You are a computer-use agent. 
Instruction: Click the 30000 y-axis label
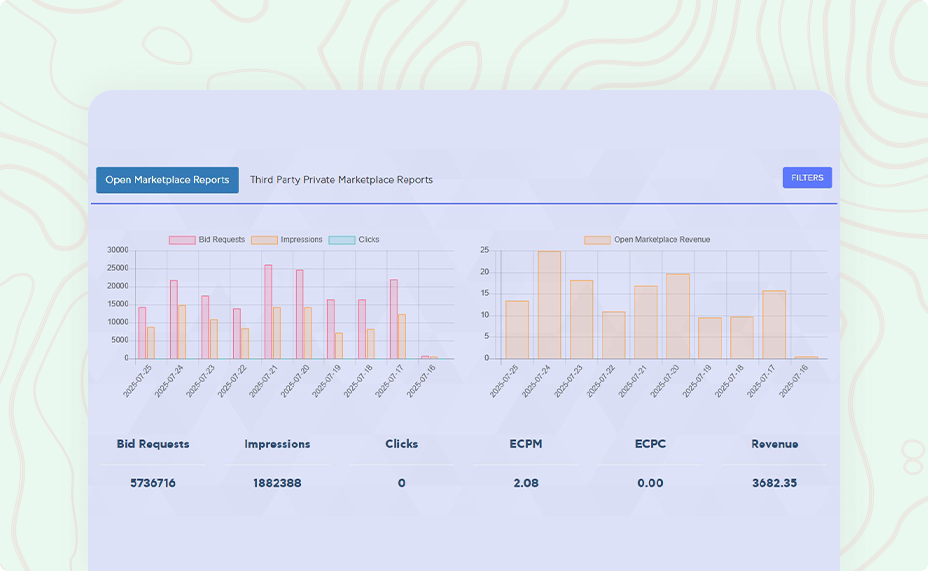(118, 250)
